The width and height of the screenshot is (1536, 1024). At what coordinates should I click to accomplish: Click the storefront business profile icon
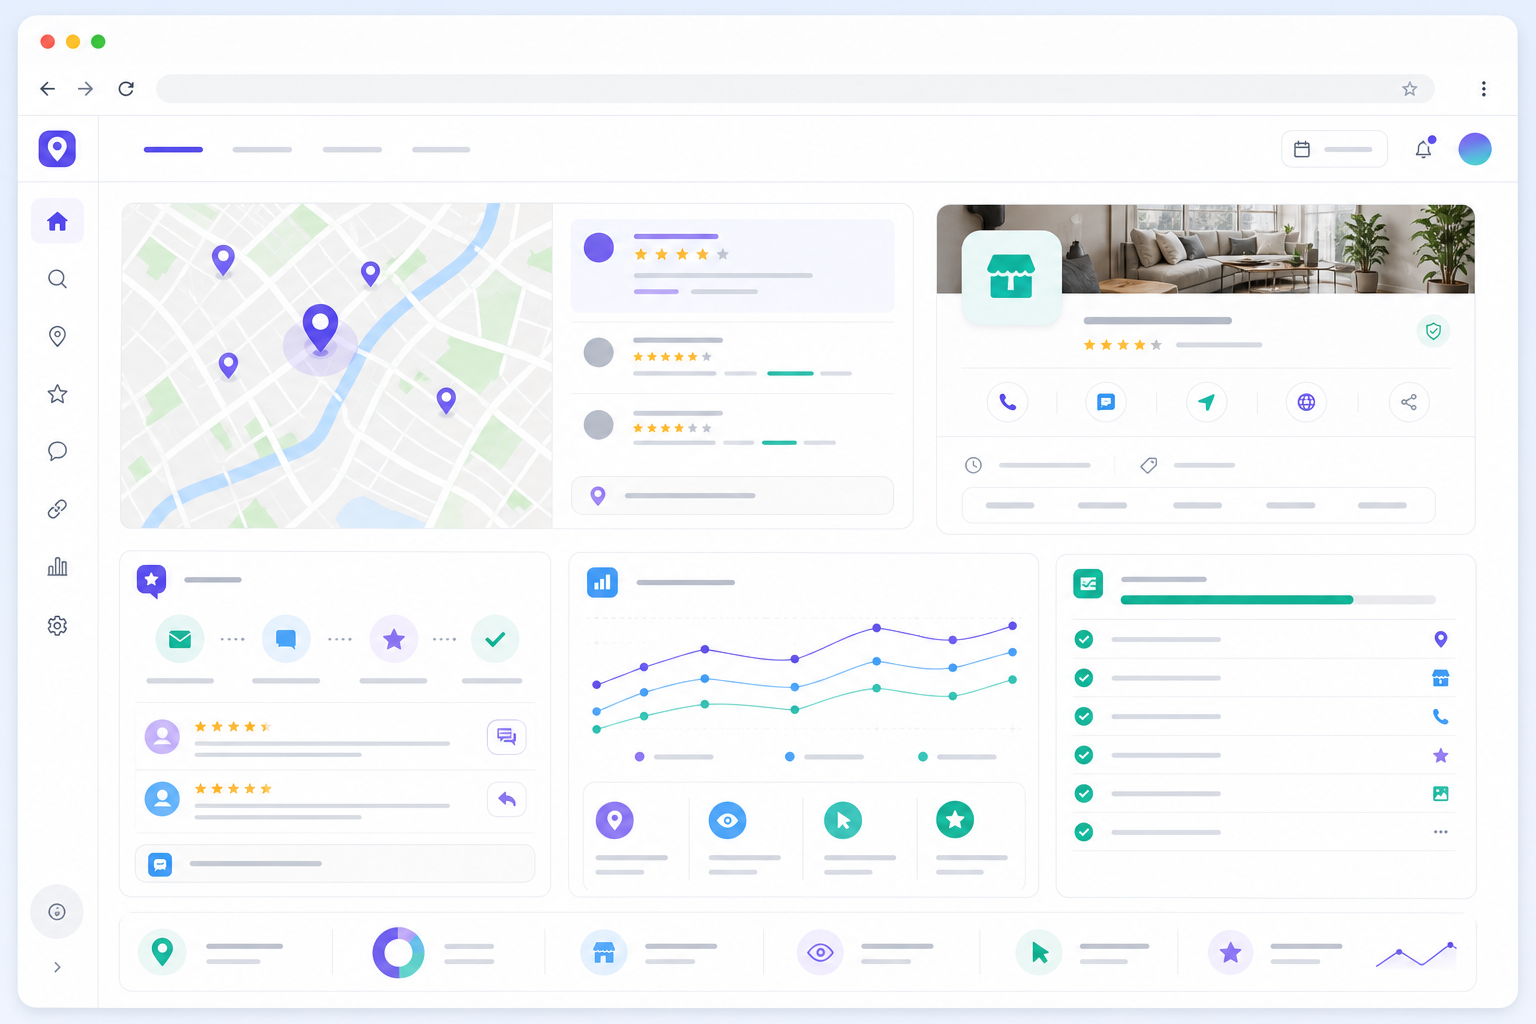pyautogui.click(x=1011, y=277)
